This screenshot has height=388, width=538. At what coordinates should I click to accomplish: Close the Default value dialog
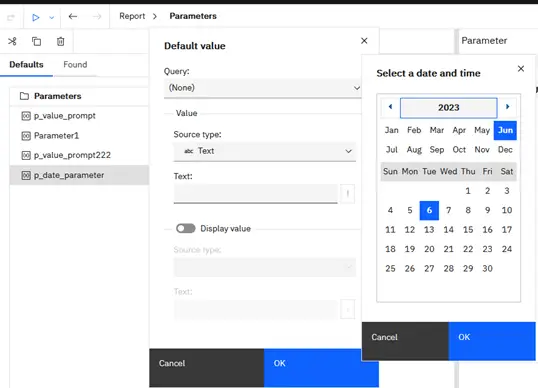tap(364, 41)
